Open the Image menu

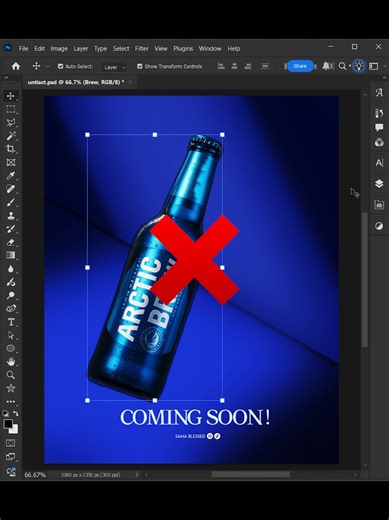point(59,49)
